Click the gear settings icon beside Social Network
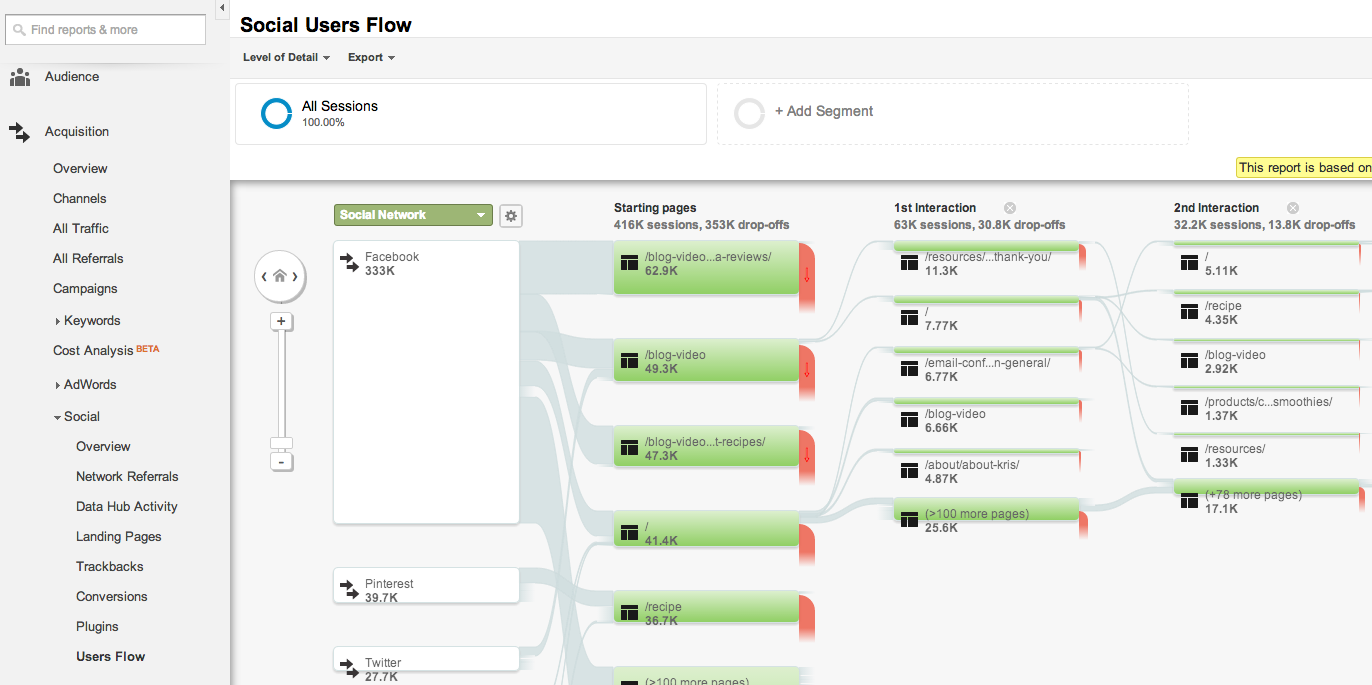The width and height of the screenshot is (1372, 685). [511, 215]
